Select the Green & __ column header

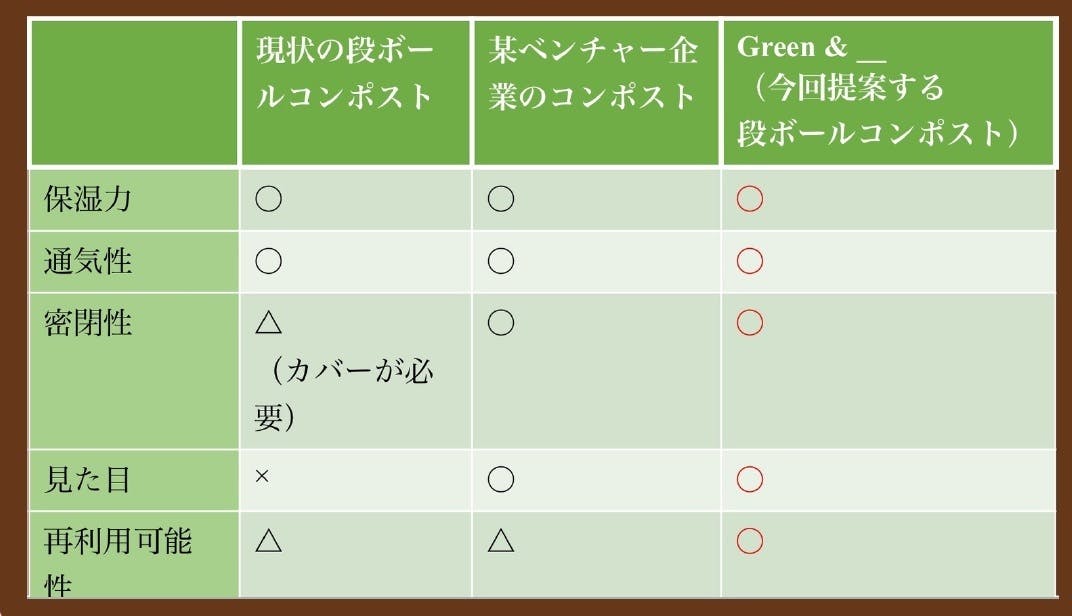(x=879, y=90)
